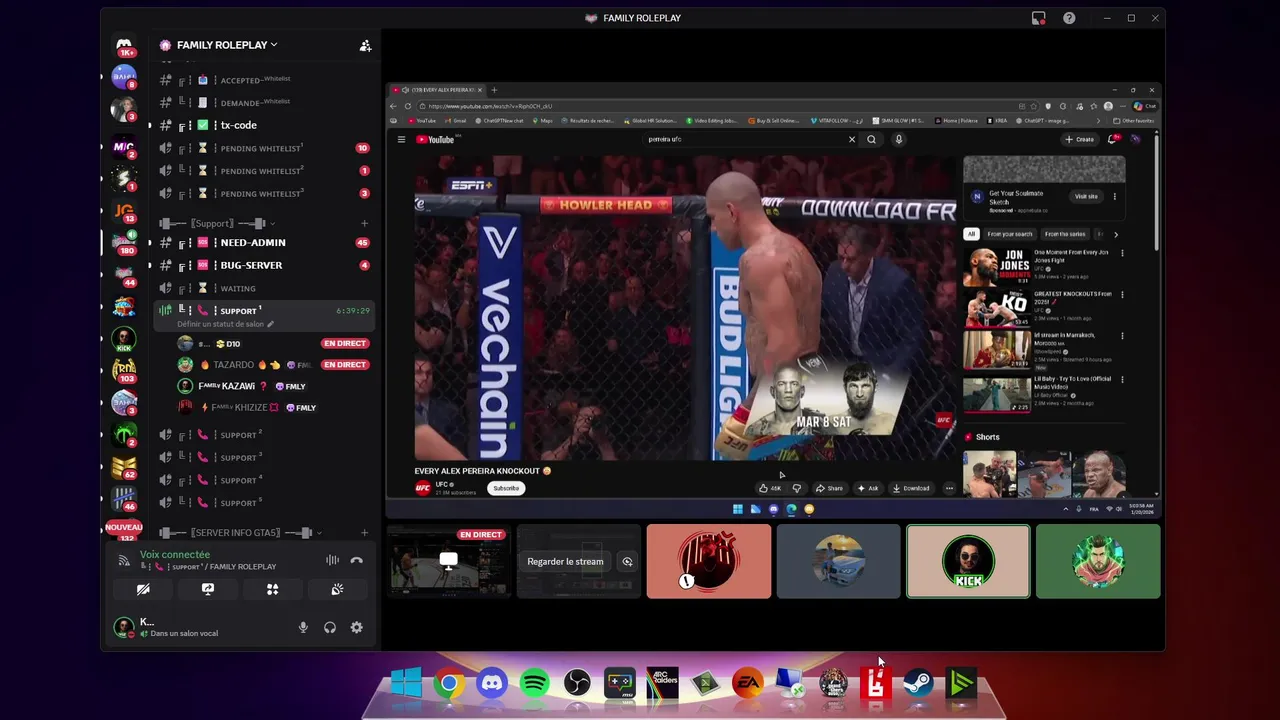Disconnect from voice with hang-up icon

click(356, 560)
